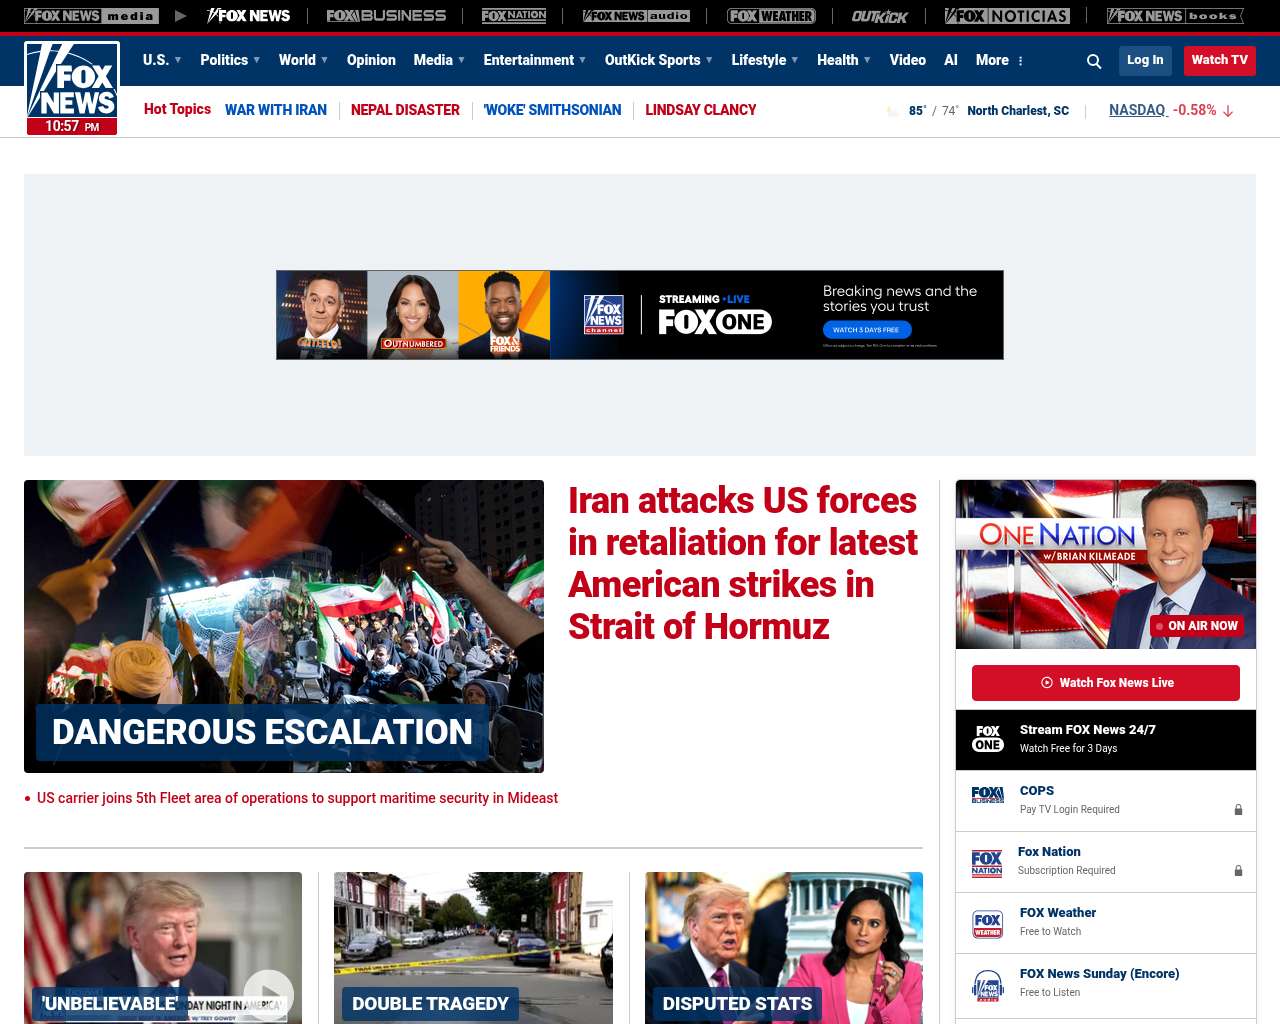Open the One Nation Brian Kilmeade thumbnail
This screenshot has width=1280, height=1024.
coord(1106,564)
